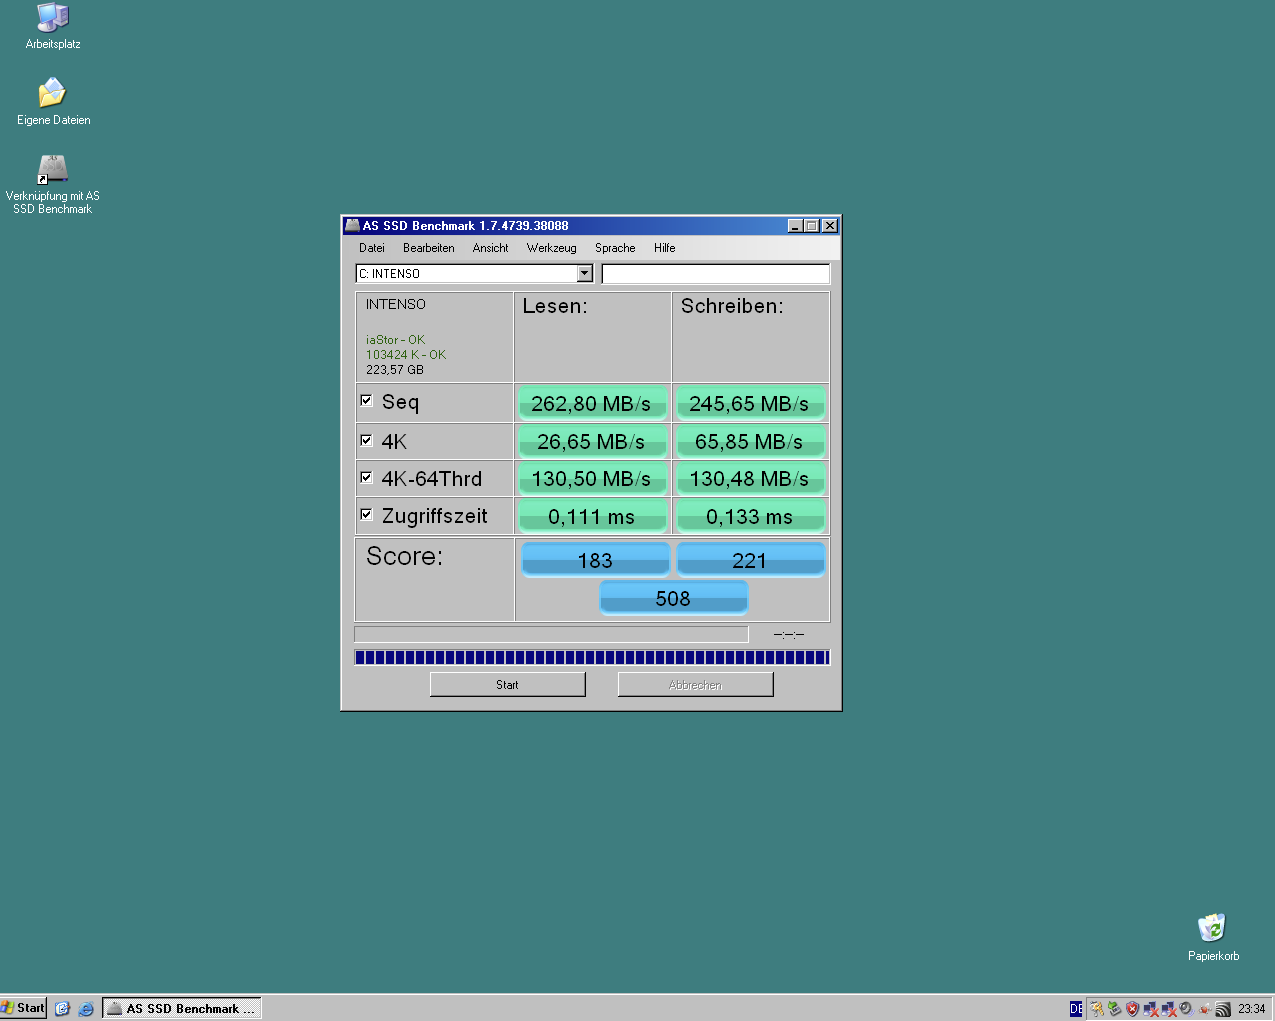Click the tray clock showing 23:34
1275x1021 pixels.
pyautogui.click(x=1251, y=1009)
